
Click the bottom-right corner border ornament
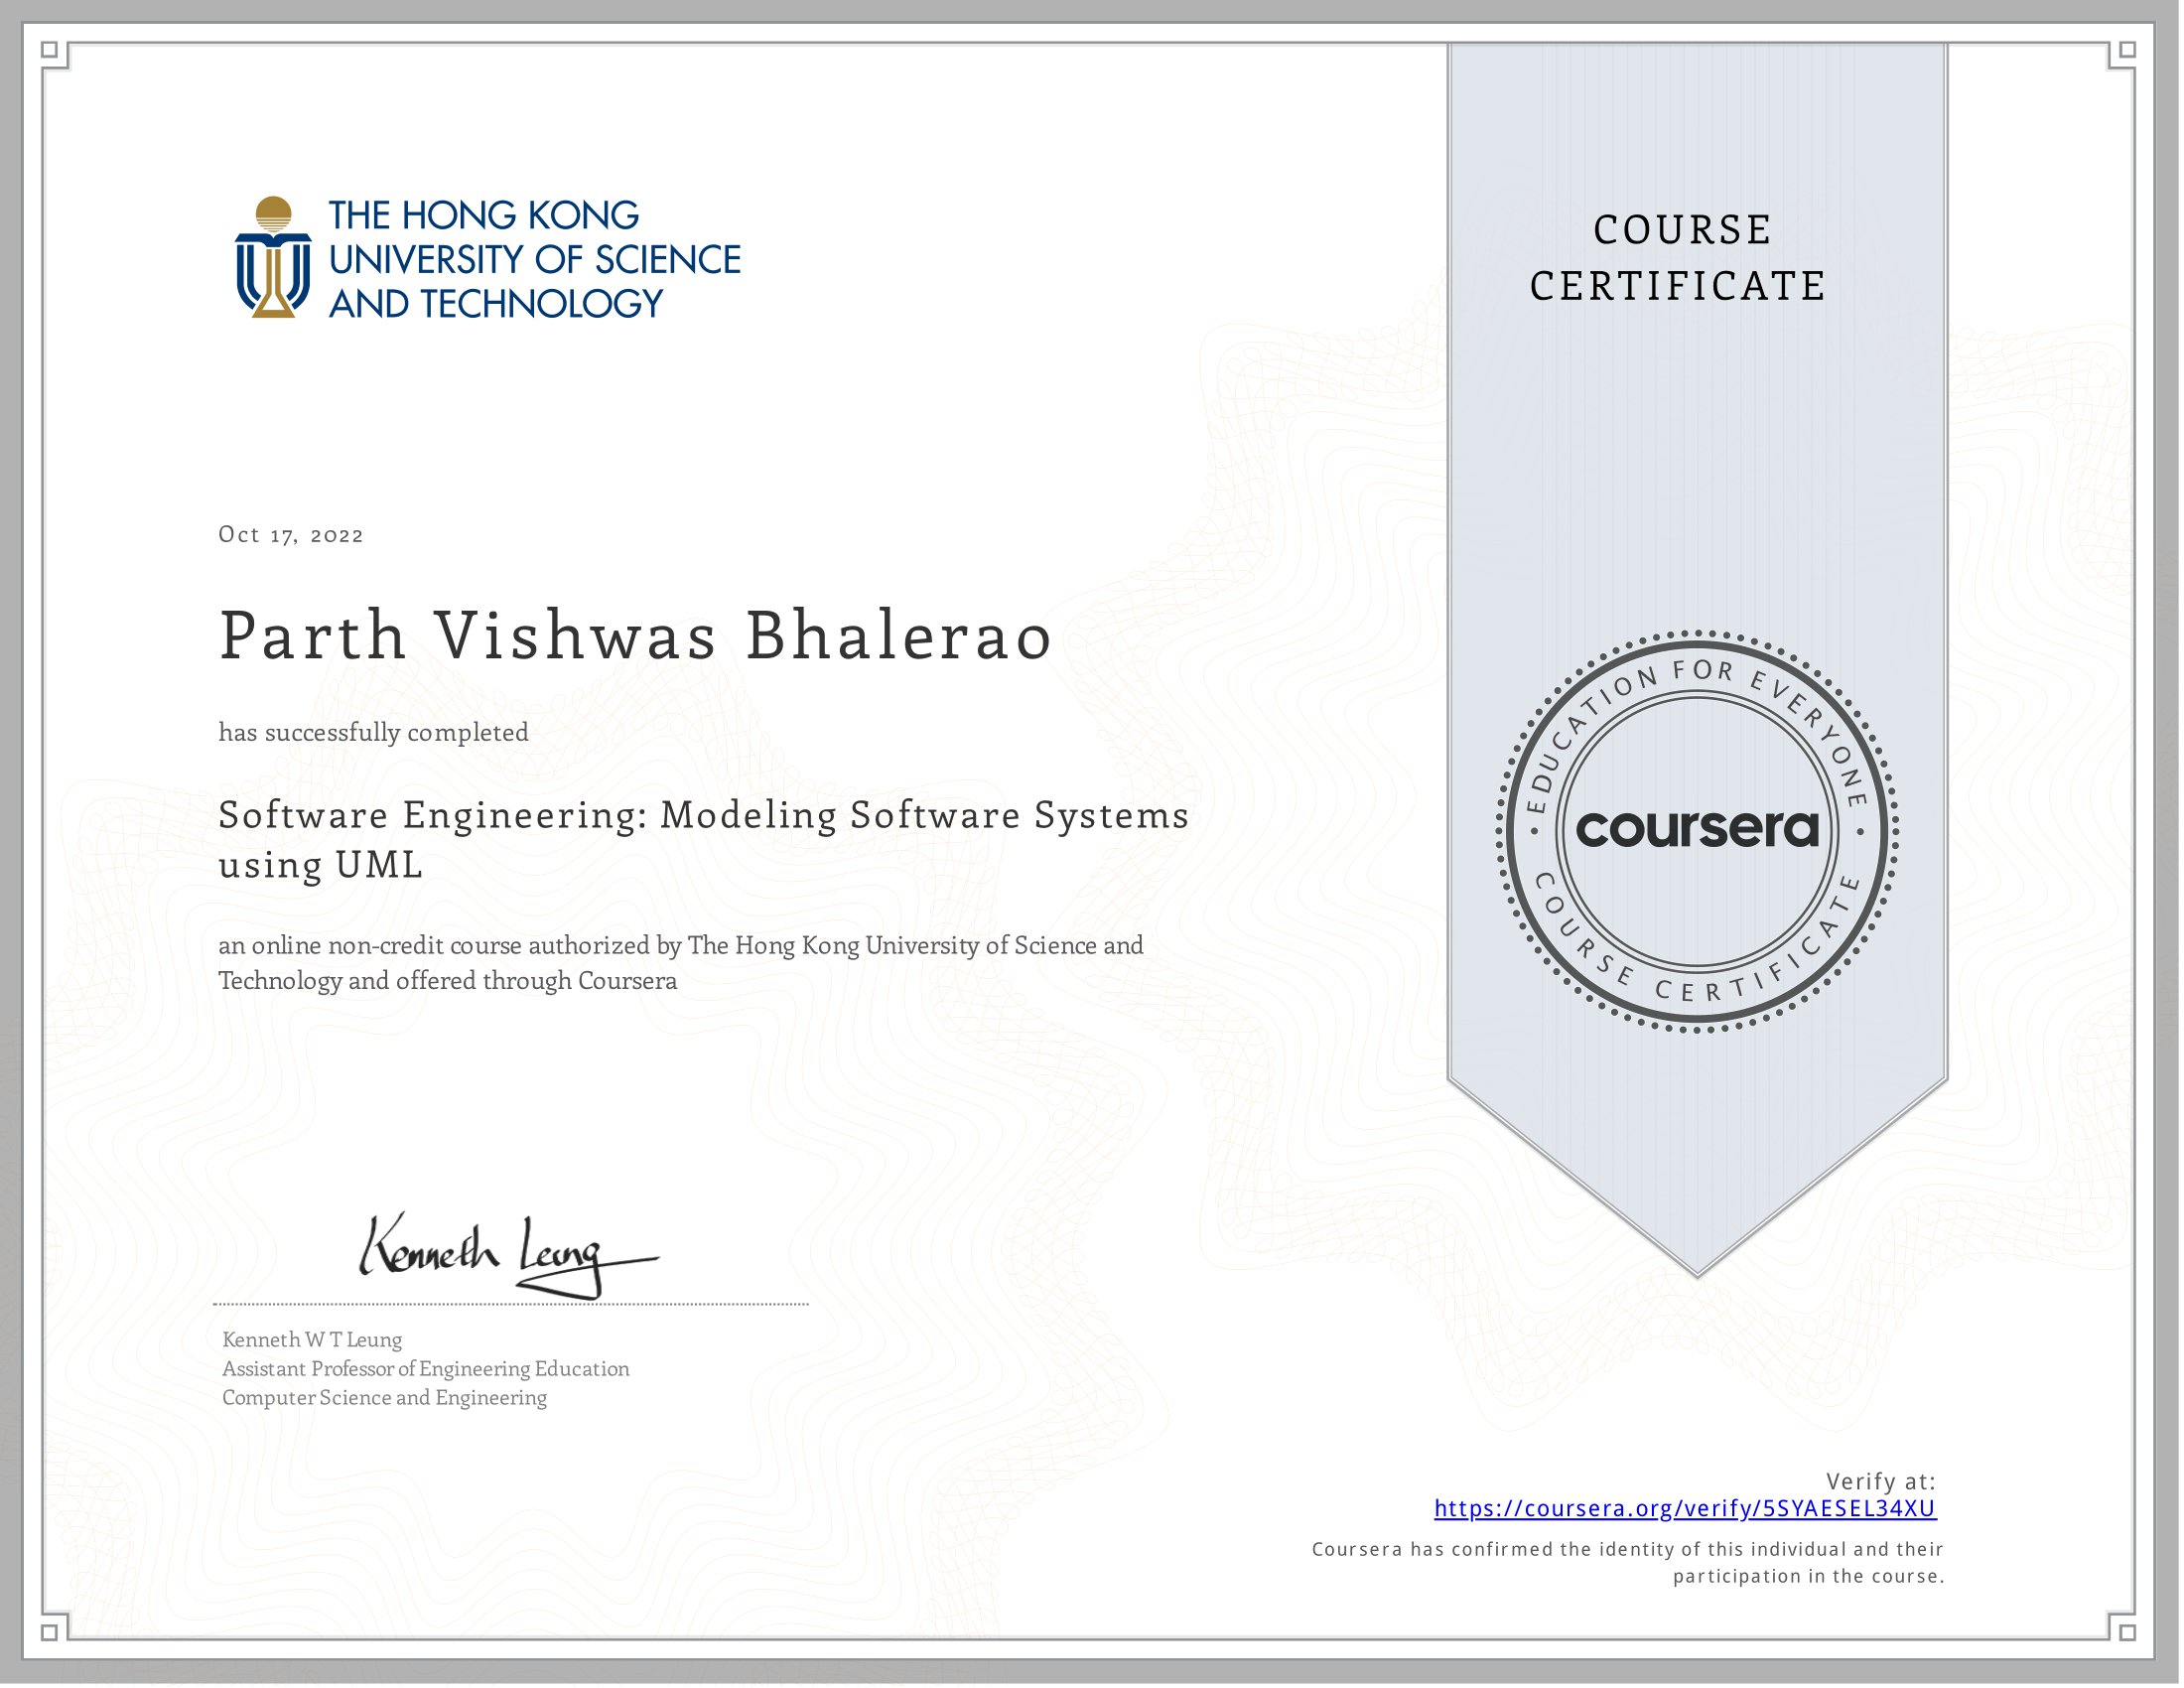2127,1632
